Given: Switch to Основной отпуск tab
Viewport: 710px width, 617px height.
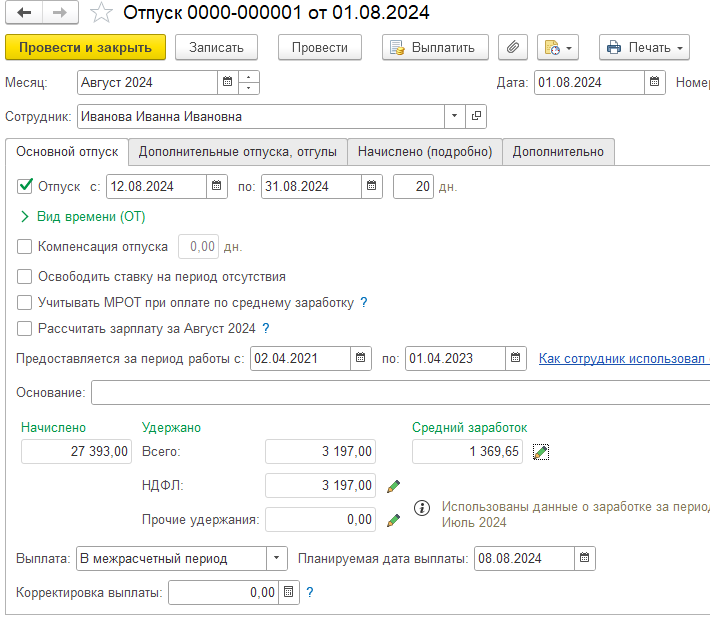Looking at the screenshot, I should pyautogui.click(x=67, y=151).
